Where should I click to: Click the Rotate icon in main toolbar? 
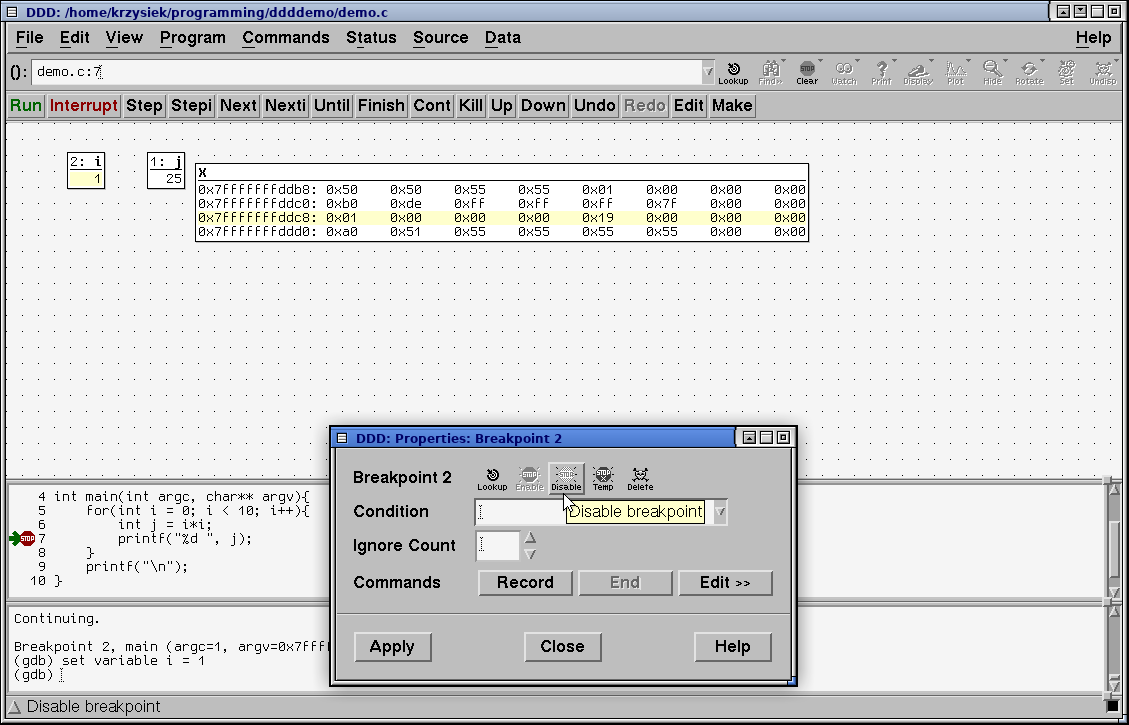click(1029, 72)
